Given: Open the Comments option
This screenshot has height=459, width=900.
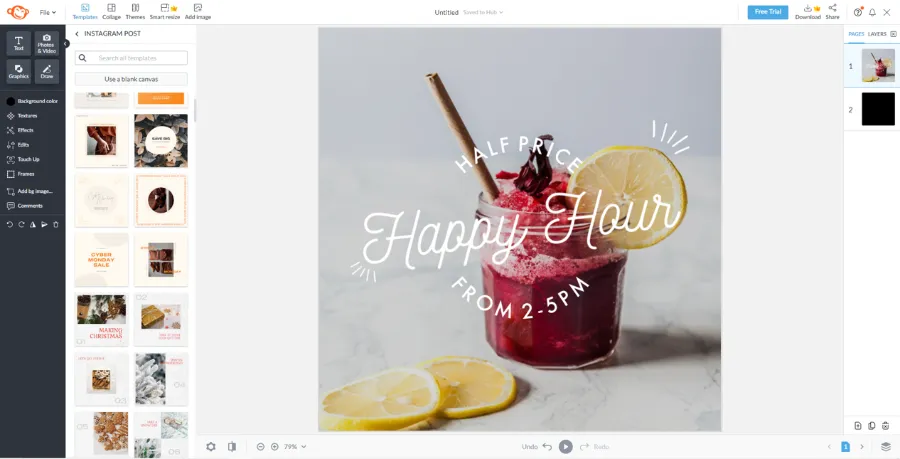Looking at the screenshot, I should click(x=25, y=205).
